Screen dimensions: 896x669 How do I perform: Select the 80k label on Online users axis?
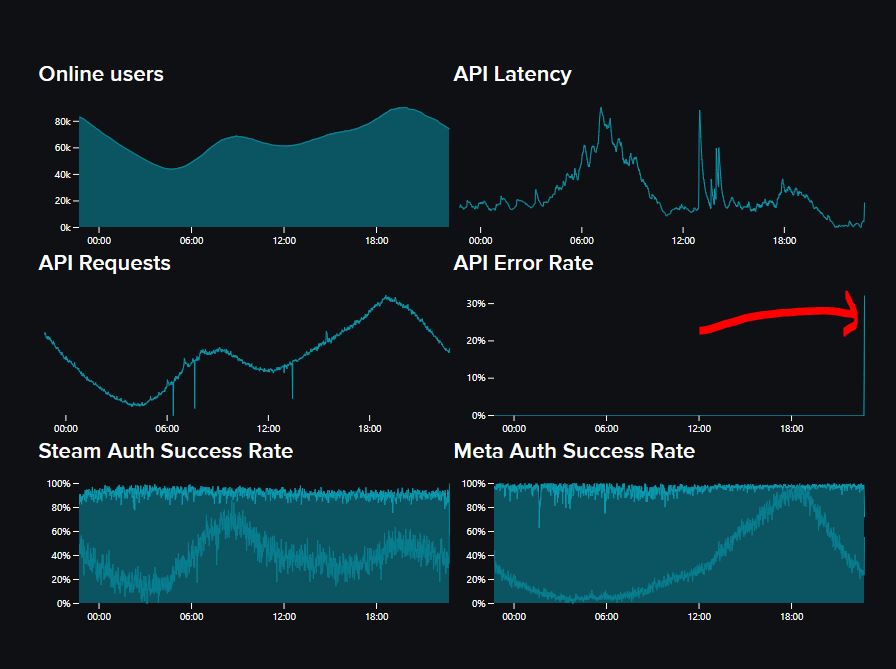click(63, 122)
